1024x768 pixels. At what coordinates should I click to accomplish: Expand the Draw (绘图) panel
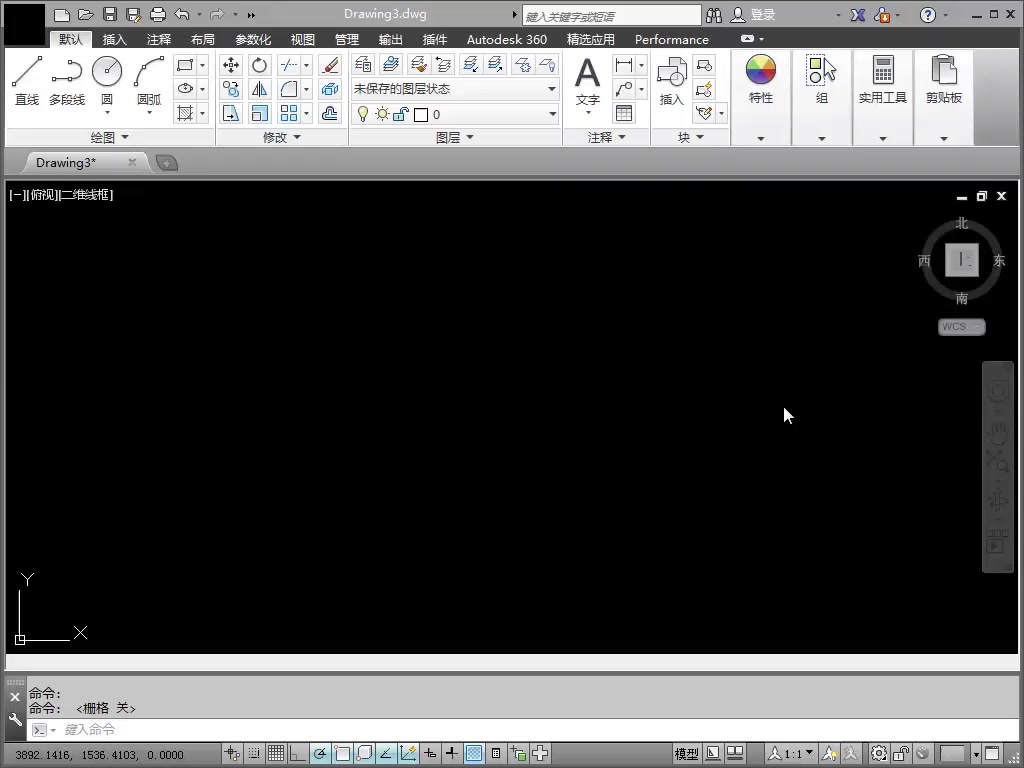click(x=109, y=137)
